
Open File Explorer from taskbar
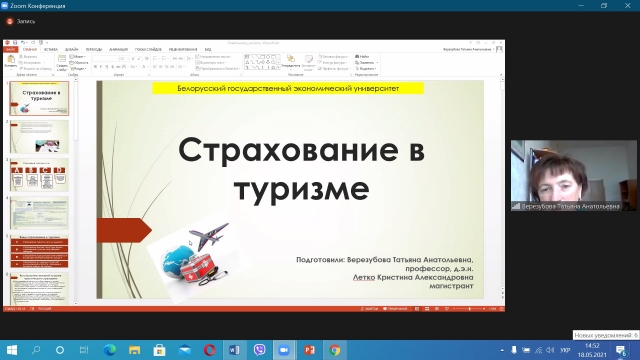134,350
